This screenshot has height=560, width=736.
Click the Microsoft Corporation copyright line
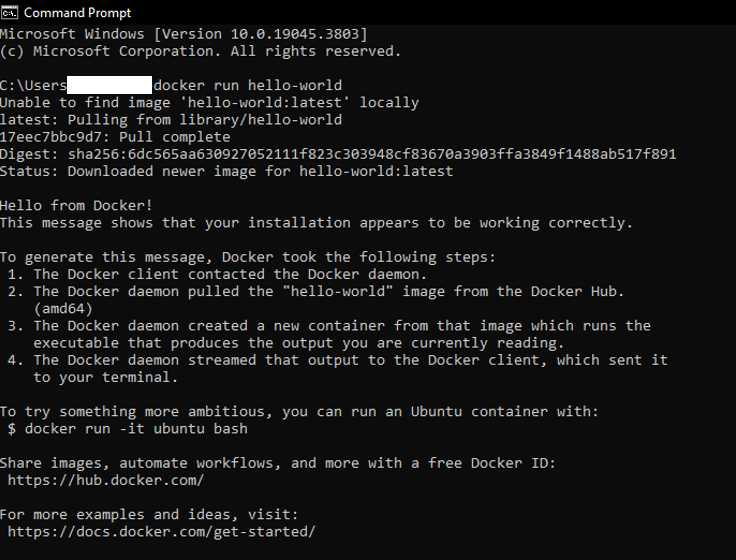pyautogui.click(x=200, y=51)
